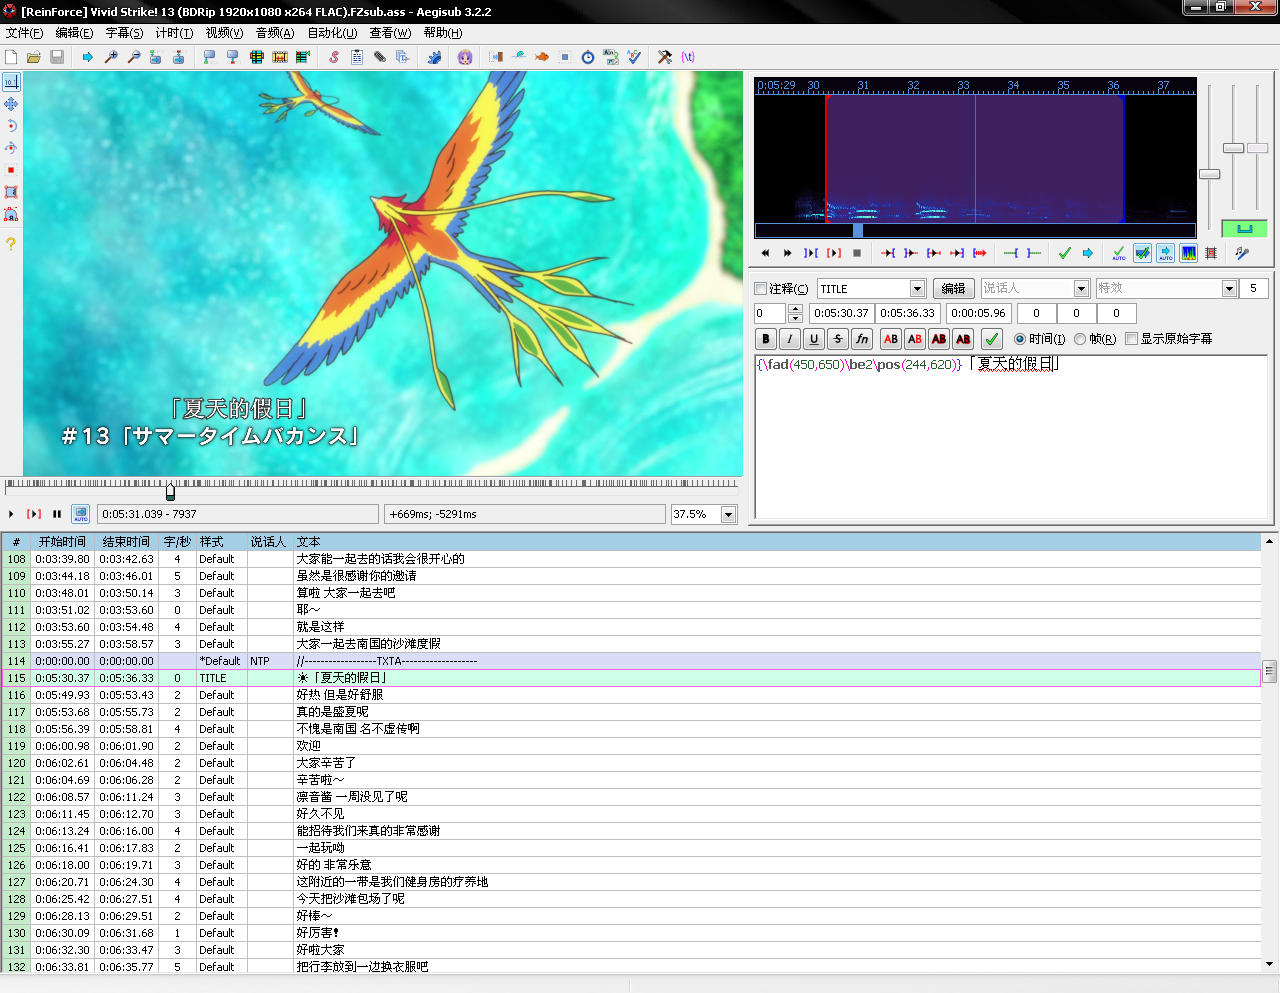Image resolution: width=1280 pixels, height=993 pixels.
Task: Open the Spell Checker icon
Action: 634,57
